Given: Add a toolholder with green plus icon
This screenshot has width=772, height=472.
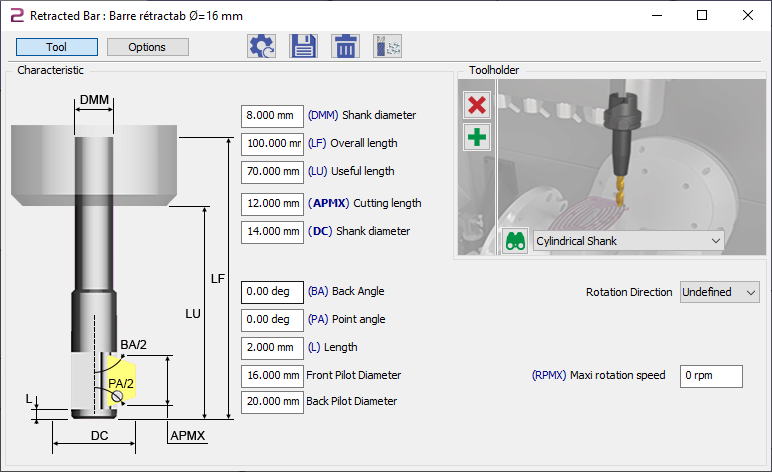Looking at the screenshot, I should [x=477, y=137].
